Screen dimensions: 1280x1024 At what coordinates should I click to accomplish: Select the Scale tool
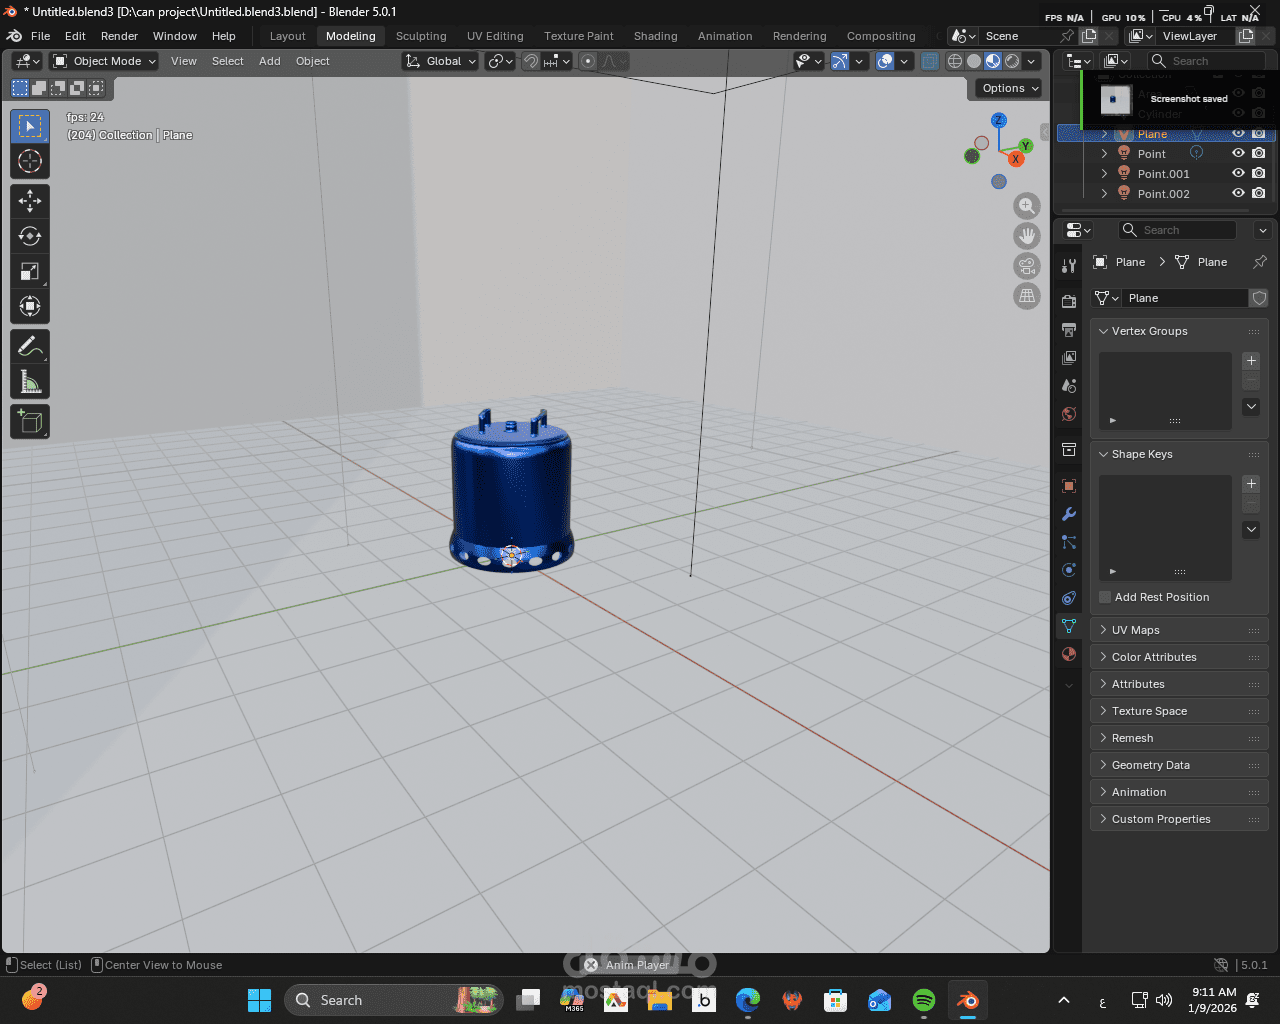pos(30,271)
